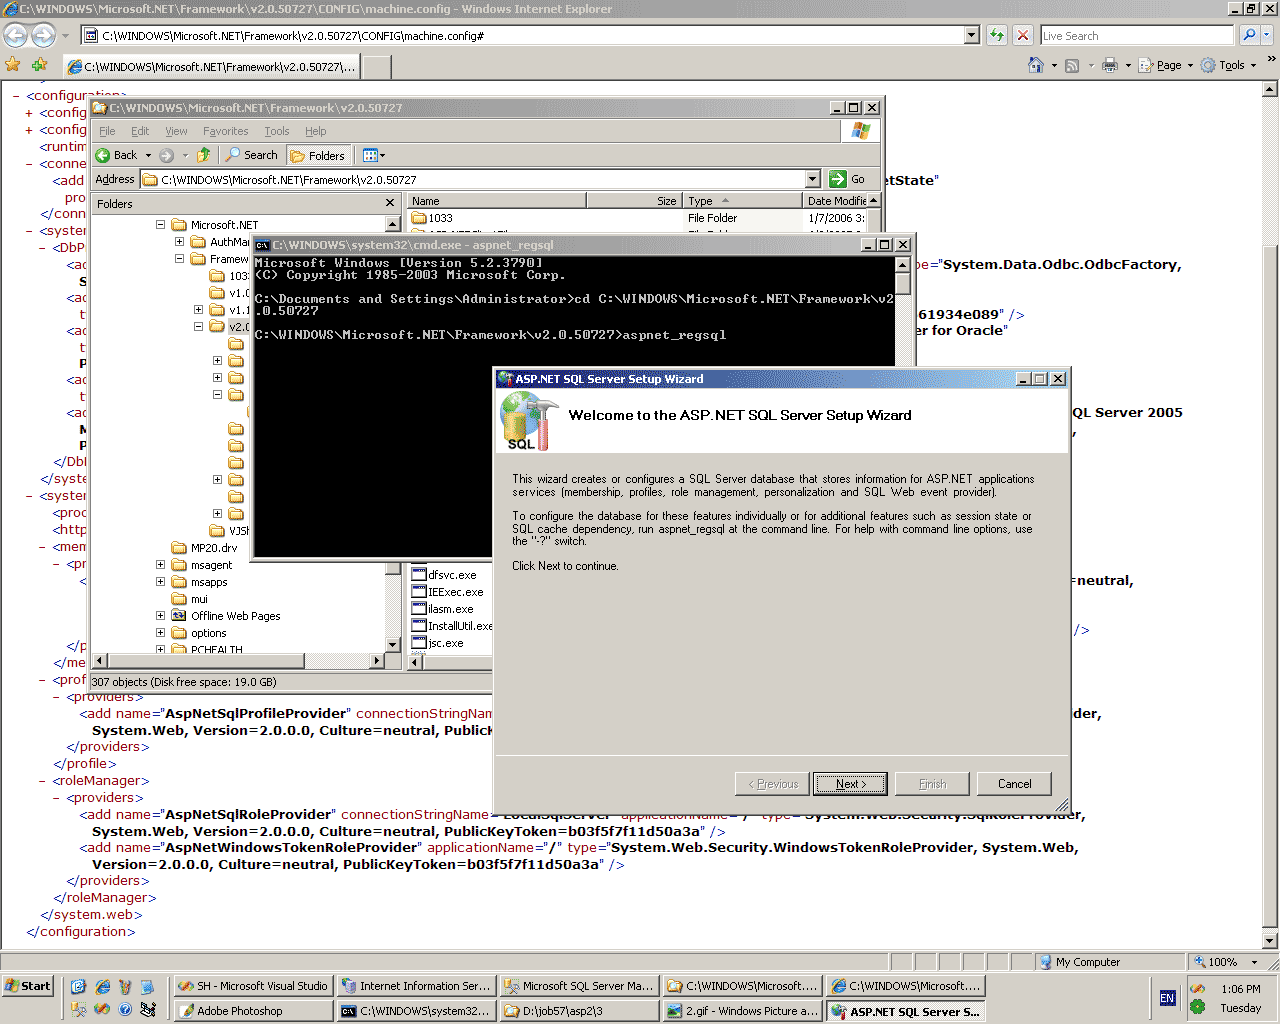
Task: Click the IE Home icon
Action: click(x=1035, y=65)
